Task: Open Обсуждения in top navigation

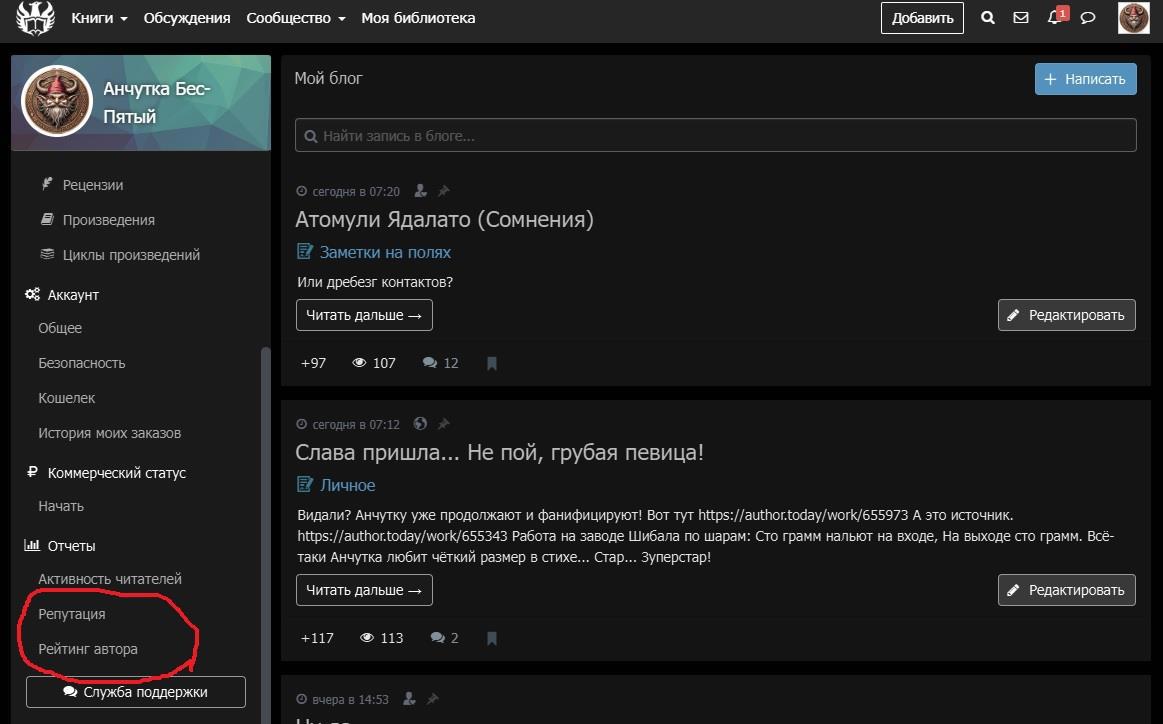Action: click(x=187, y=18)
